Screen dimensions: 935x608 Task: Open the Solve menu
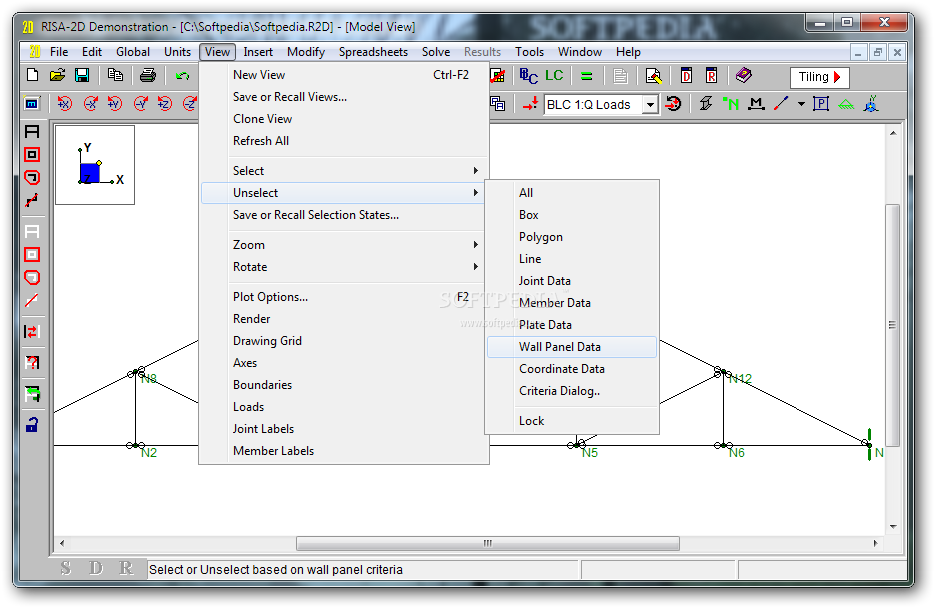click(x=436, y=52)
